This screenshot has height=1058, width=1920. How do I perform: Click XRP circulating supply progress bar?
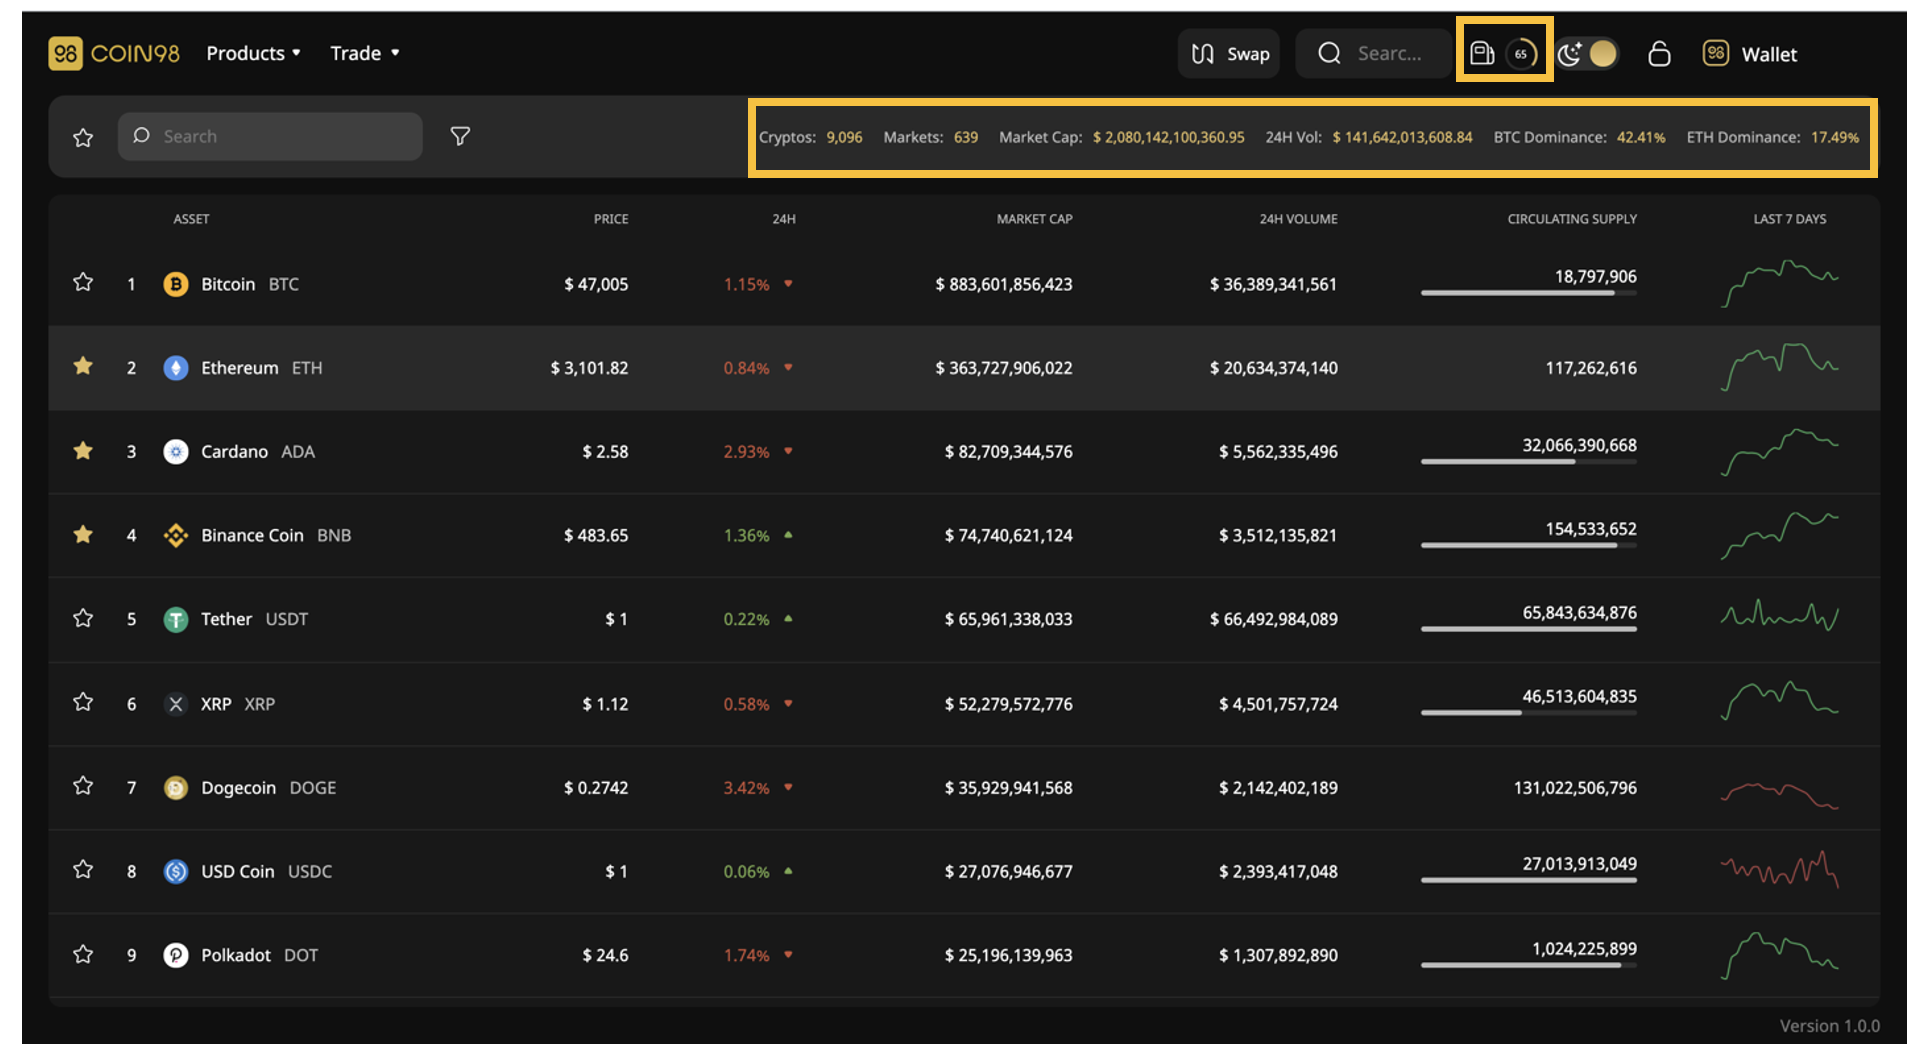coord(1529,712)
